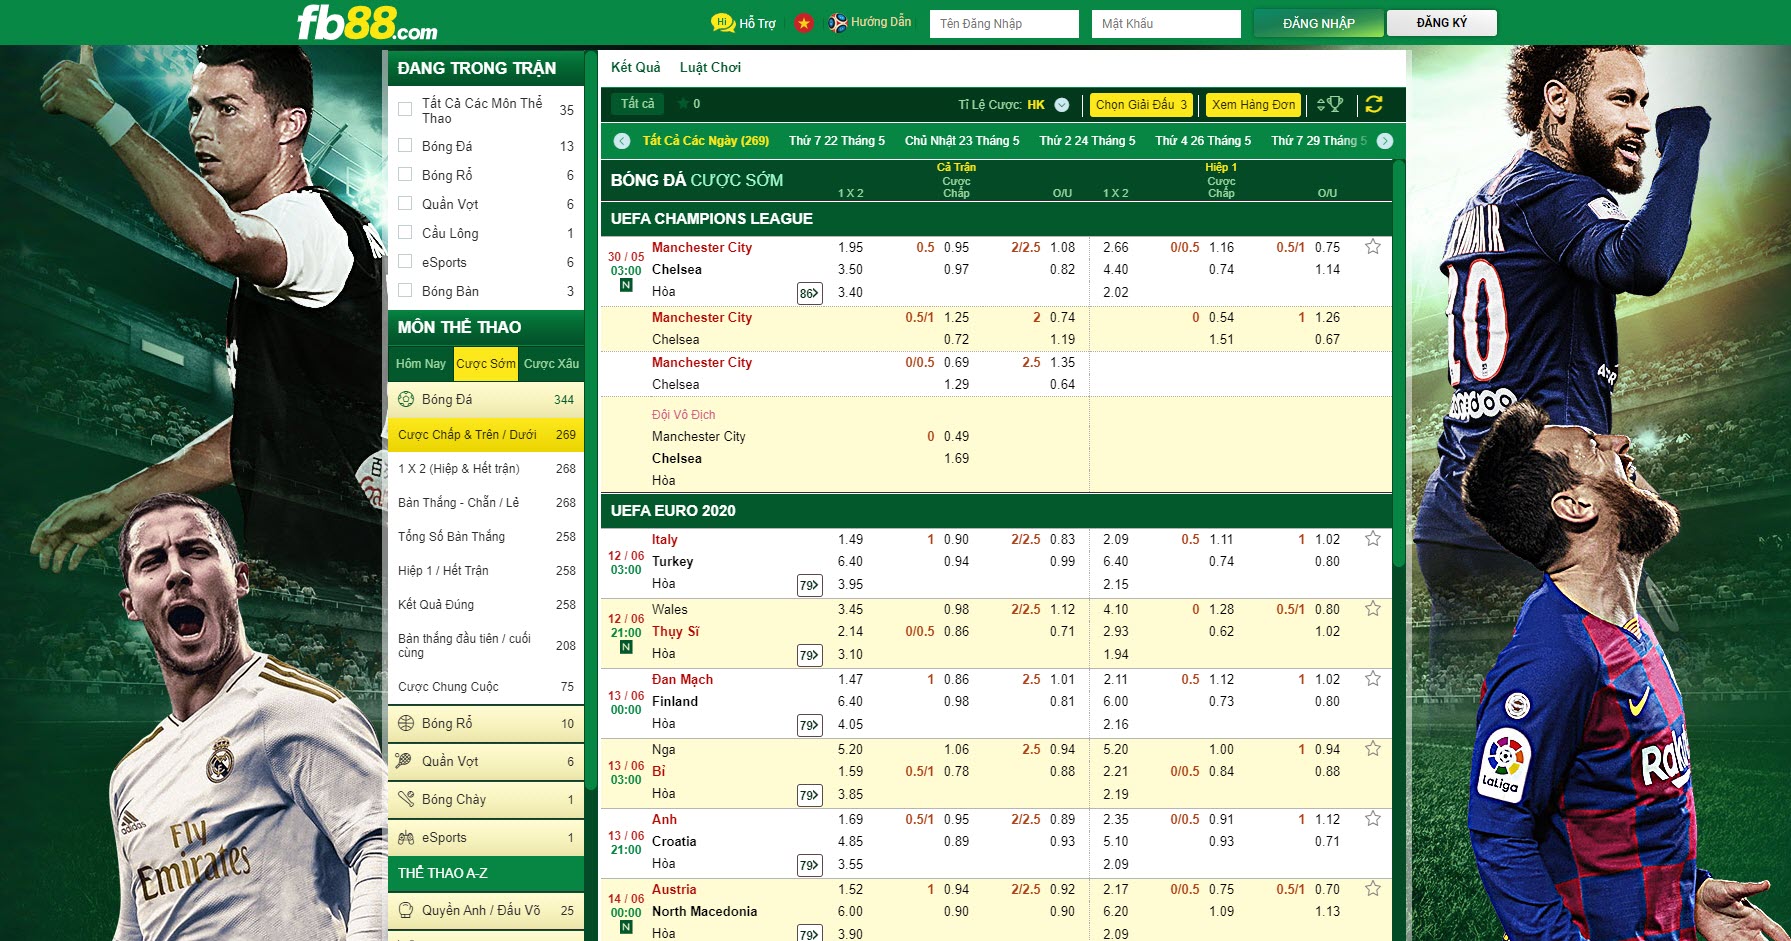Select the Tất Cả Các Ngày (269) tab
Image resolution: width=1791 pixels, height=941 pixels.
[x=706, y=141]
